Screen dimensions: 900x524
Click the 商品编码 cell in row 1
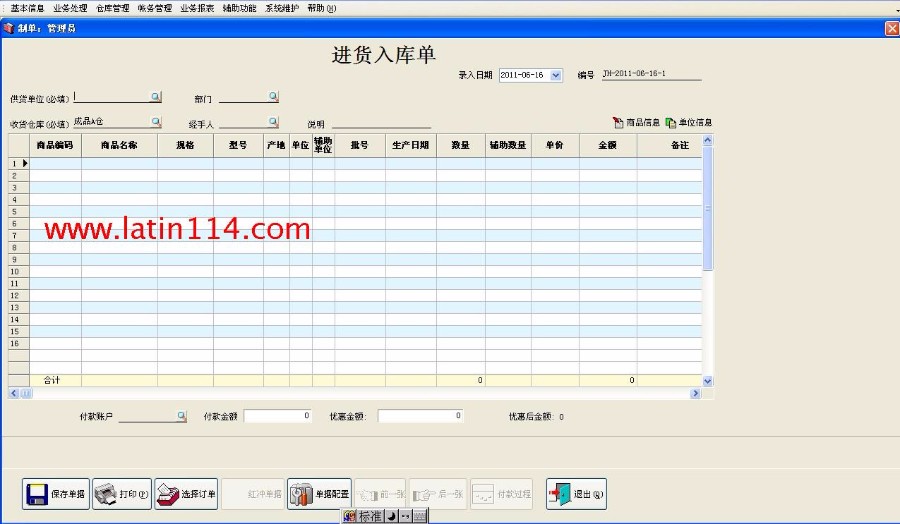55,164
